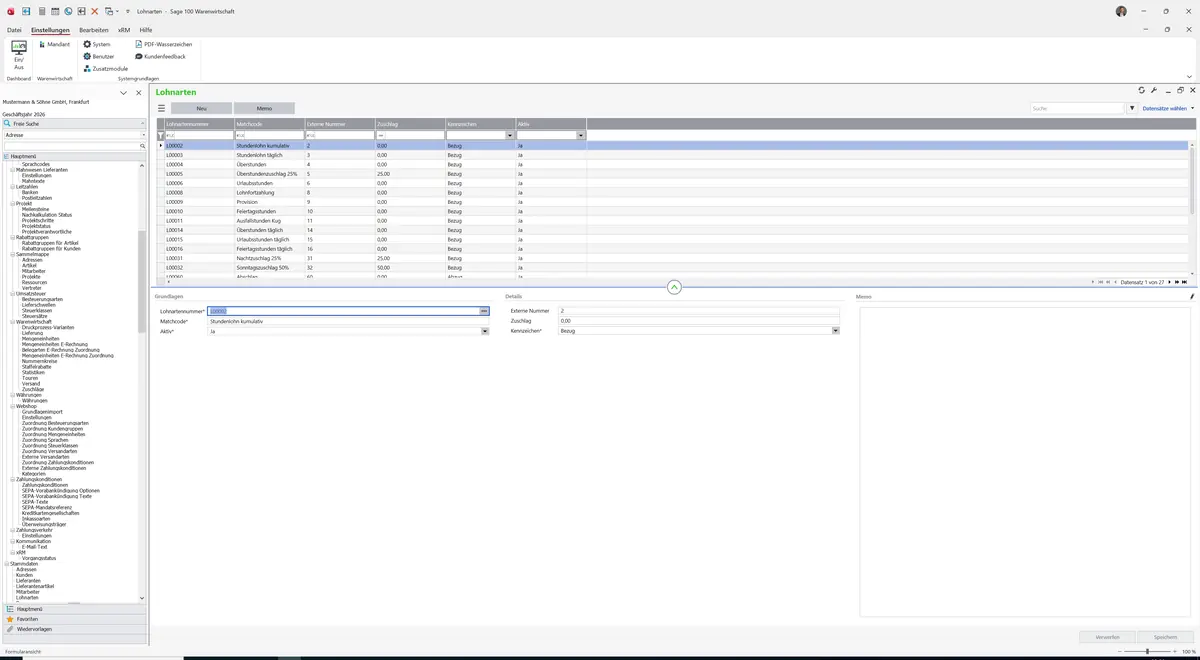
Task: Click the Verwerfen button
Action: (x=1108, y=637)
